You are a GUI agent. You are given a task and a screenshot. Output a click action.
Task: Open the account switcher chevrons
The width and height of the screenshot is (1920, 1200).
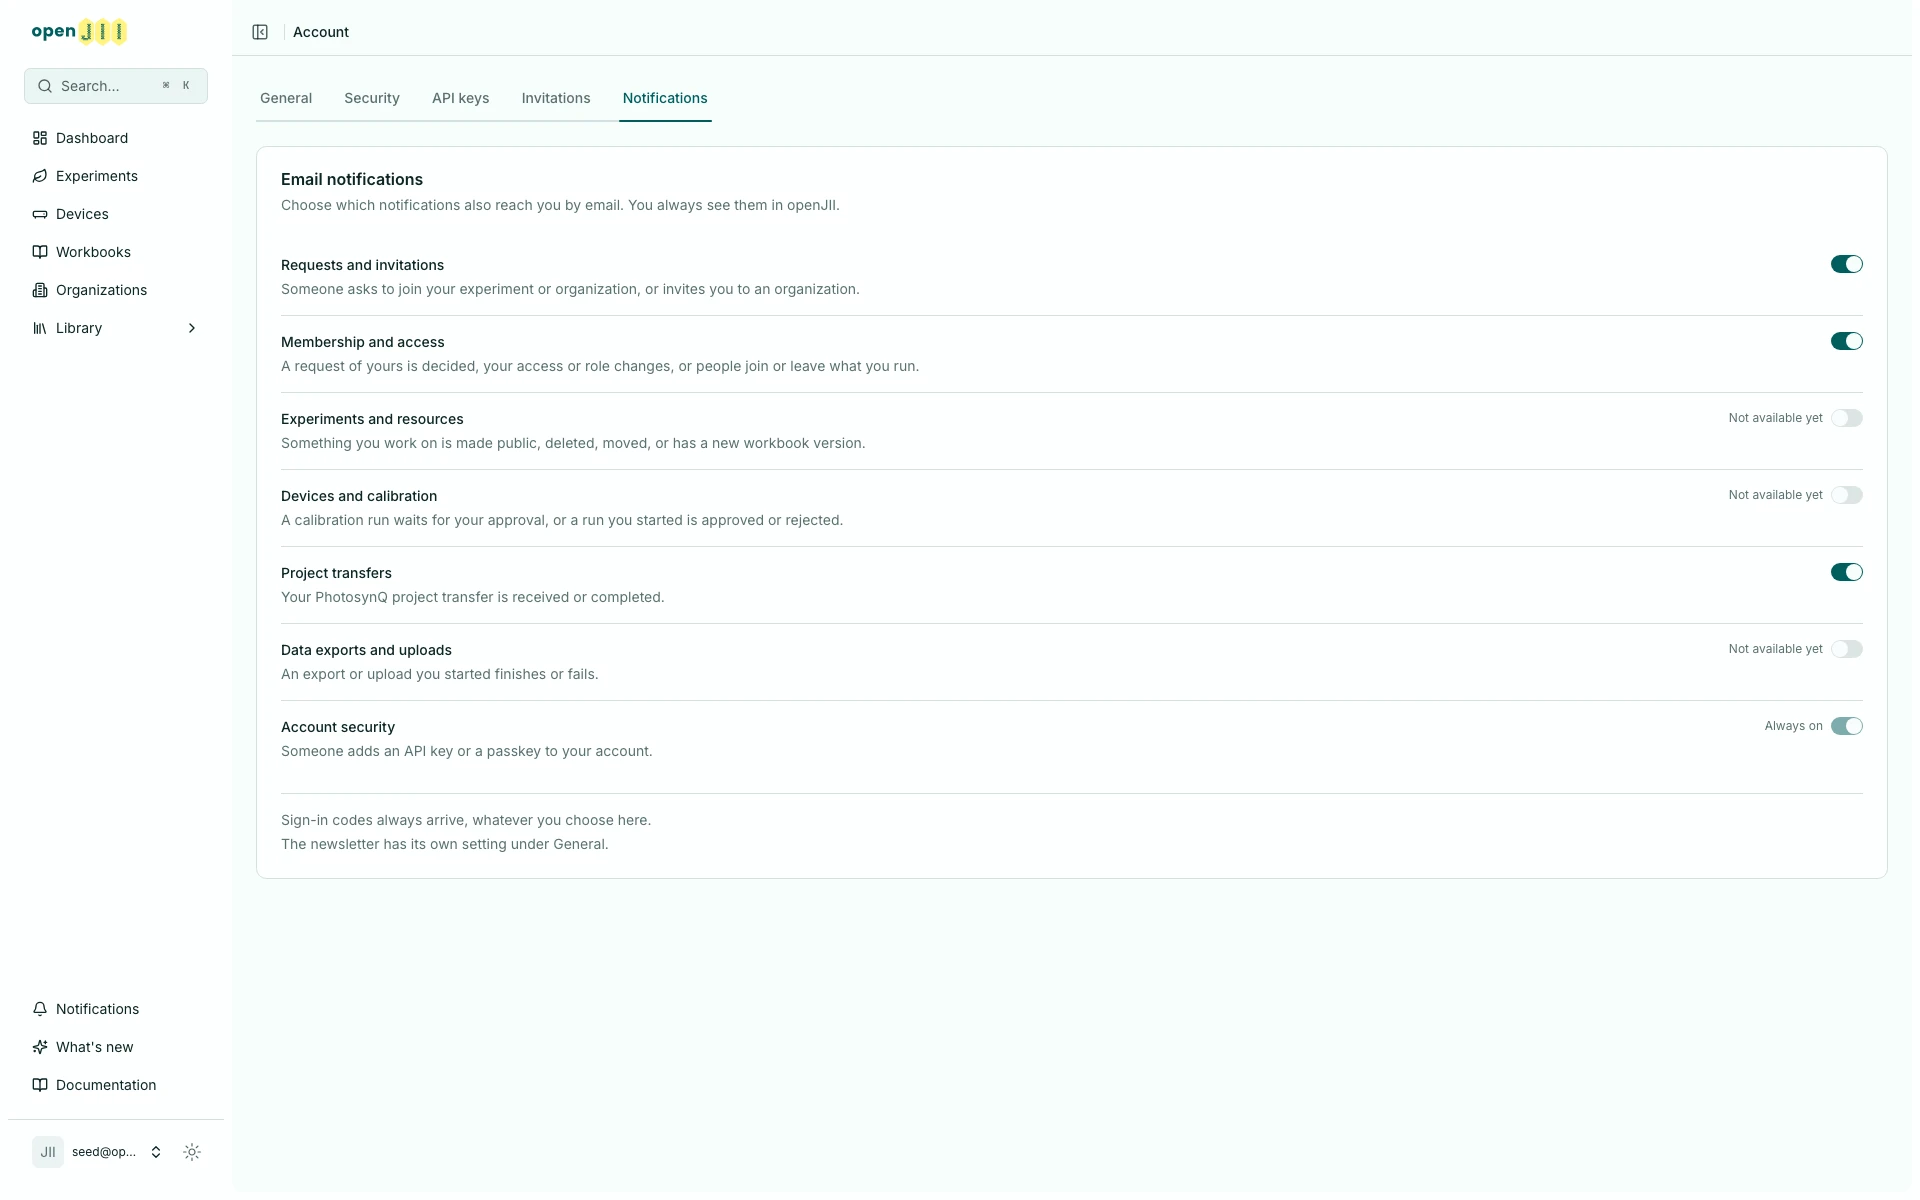pyautogui.click(x=156, y=1152)
